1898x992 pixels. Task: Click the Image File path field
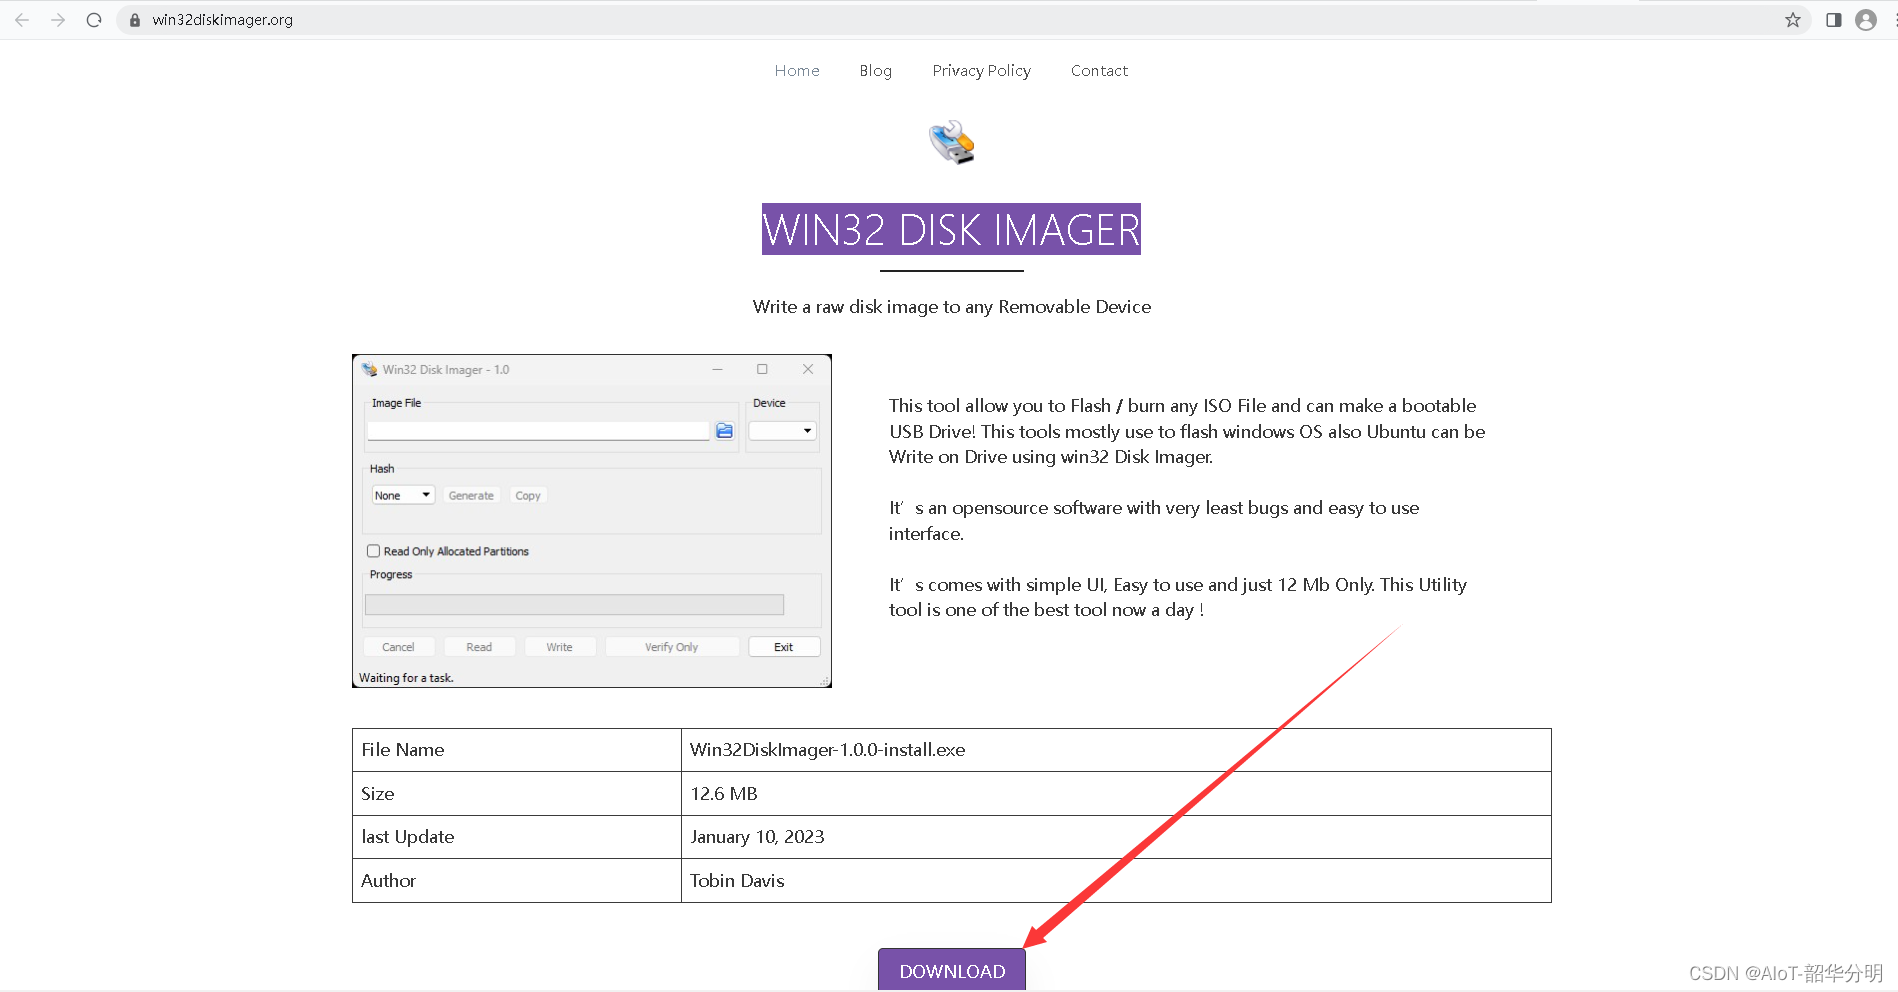(538, 431)
